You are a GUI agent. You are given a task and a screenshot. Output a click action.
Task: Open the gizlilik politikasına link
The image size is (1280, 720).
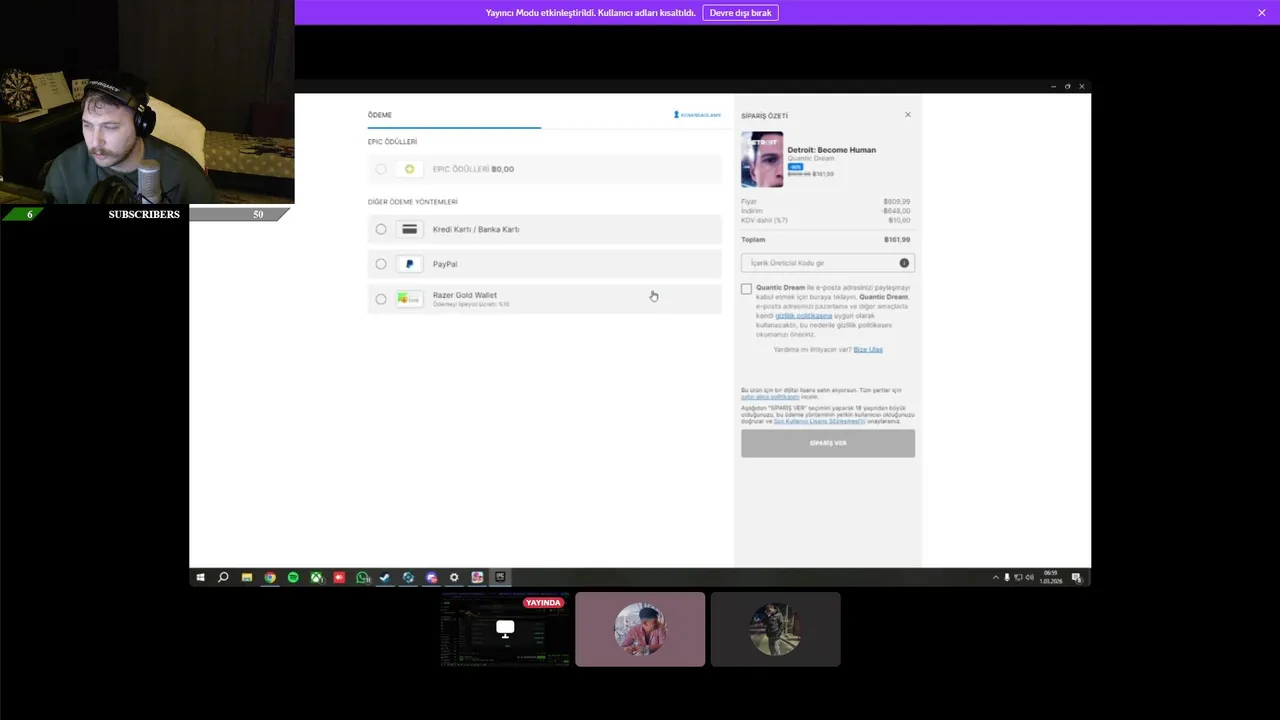pos(804,316)
